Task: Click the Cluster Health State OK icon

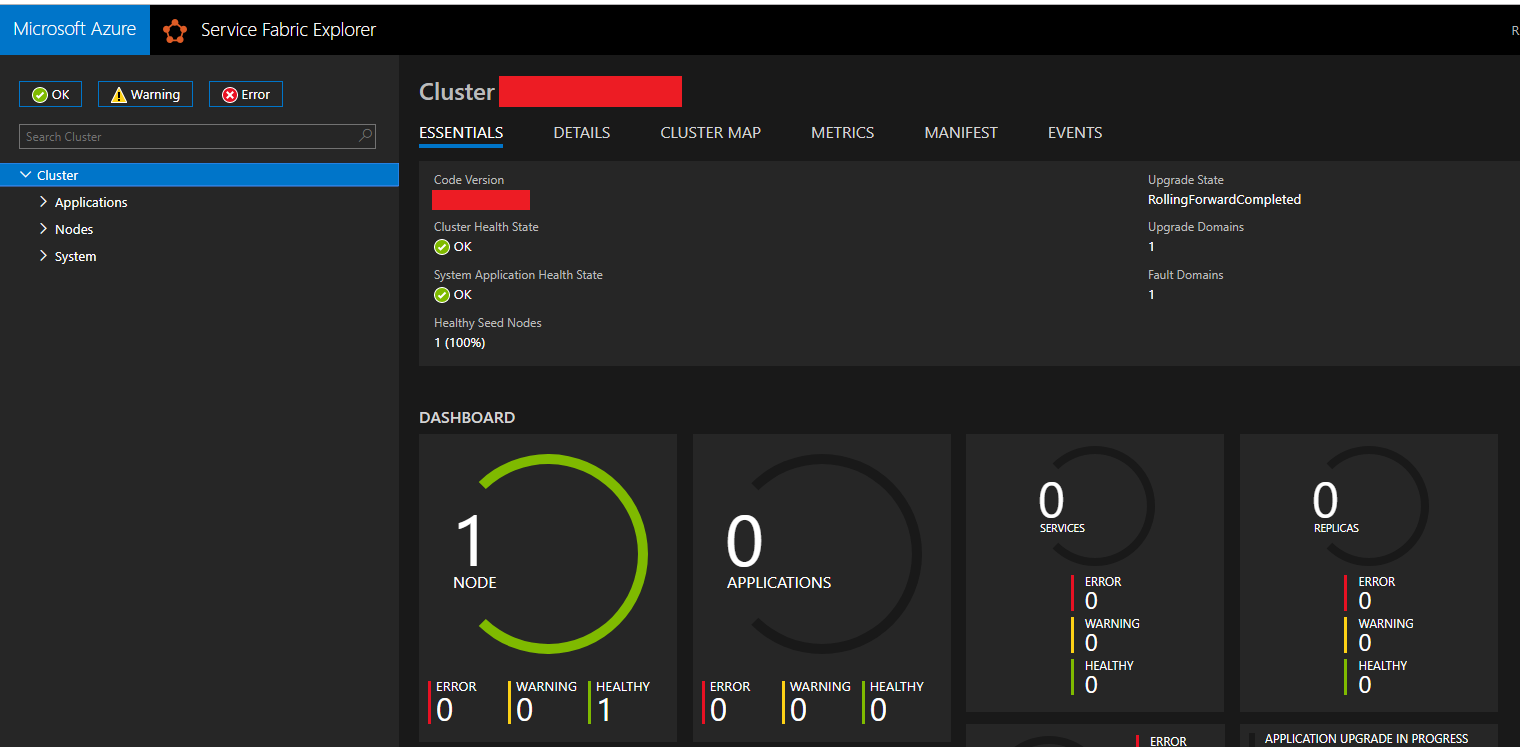Action: coord(440,246)
